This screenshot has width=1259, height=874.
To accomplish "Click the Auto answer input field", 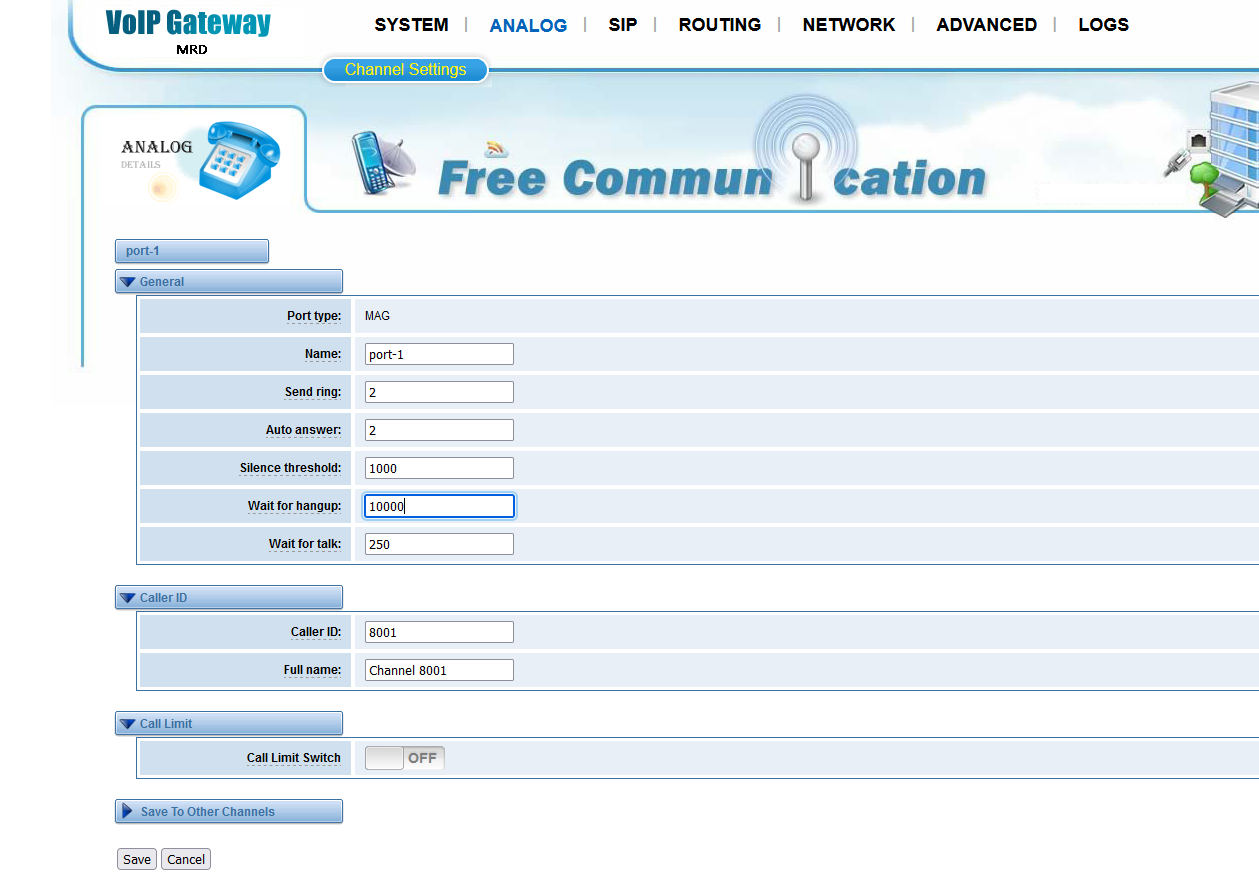I will [439, 430].
